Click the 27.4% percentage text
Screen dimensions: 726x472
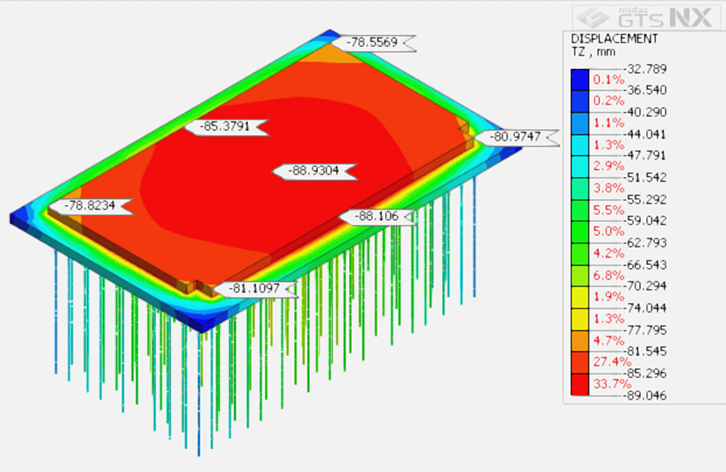coord(612,362)
